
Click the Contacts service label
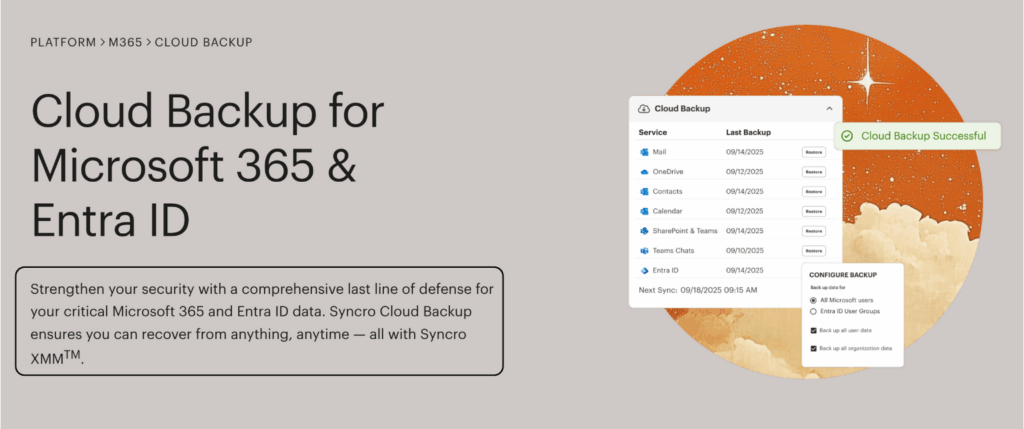(x=667, y=191)
